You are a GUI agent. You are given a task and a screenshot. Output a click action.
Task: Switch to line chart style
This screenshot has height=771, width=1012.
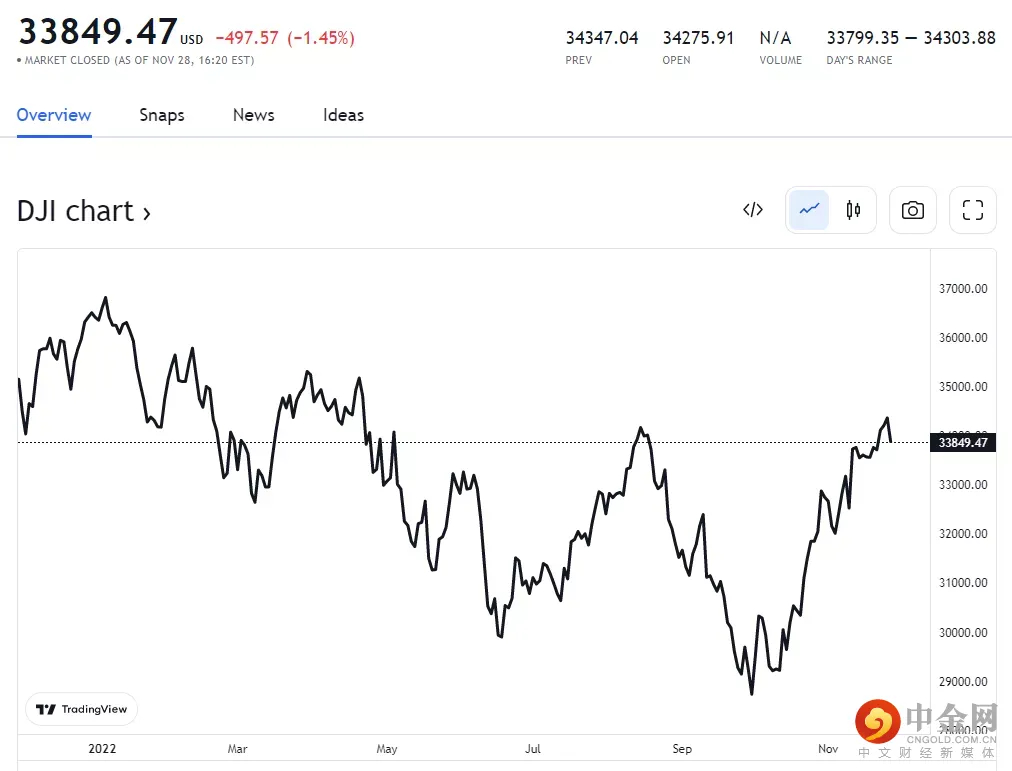click(809, 210)
